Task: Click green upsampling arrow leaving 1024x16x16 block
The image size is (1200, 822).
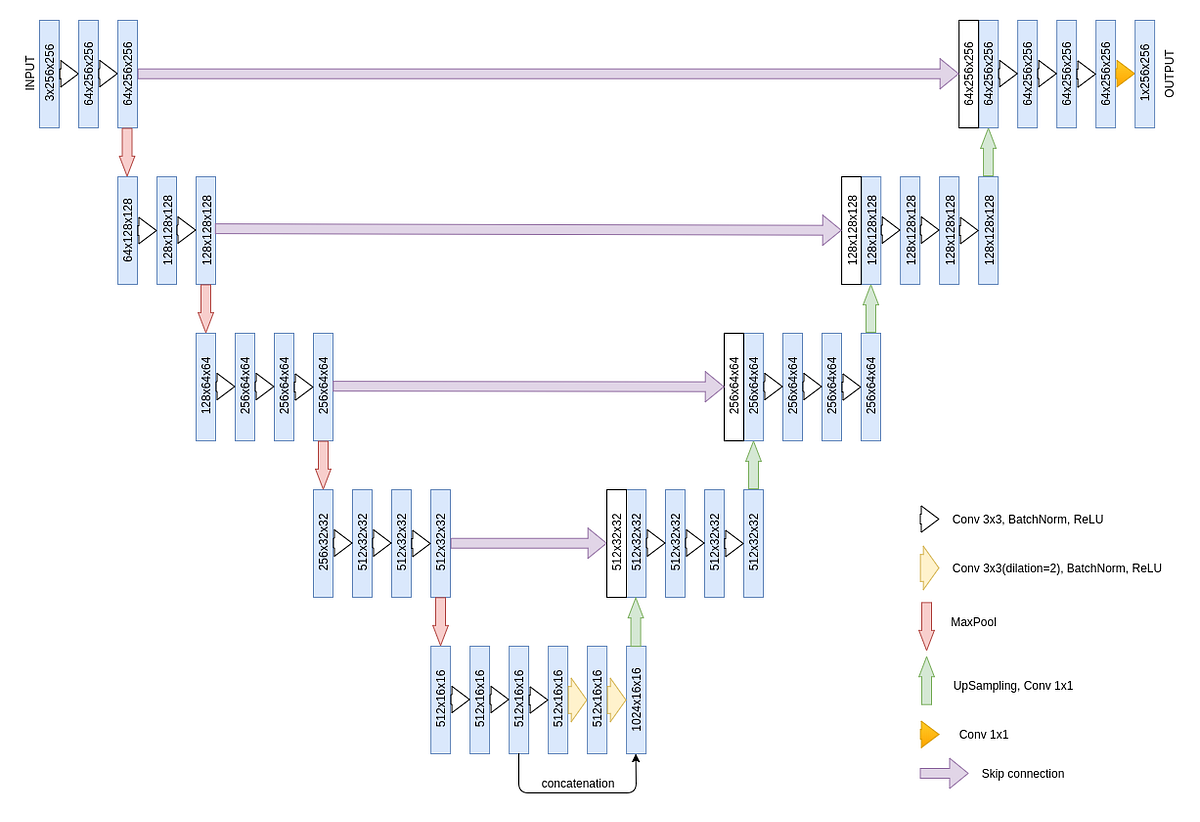Action: pos(636,622)
